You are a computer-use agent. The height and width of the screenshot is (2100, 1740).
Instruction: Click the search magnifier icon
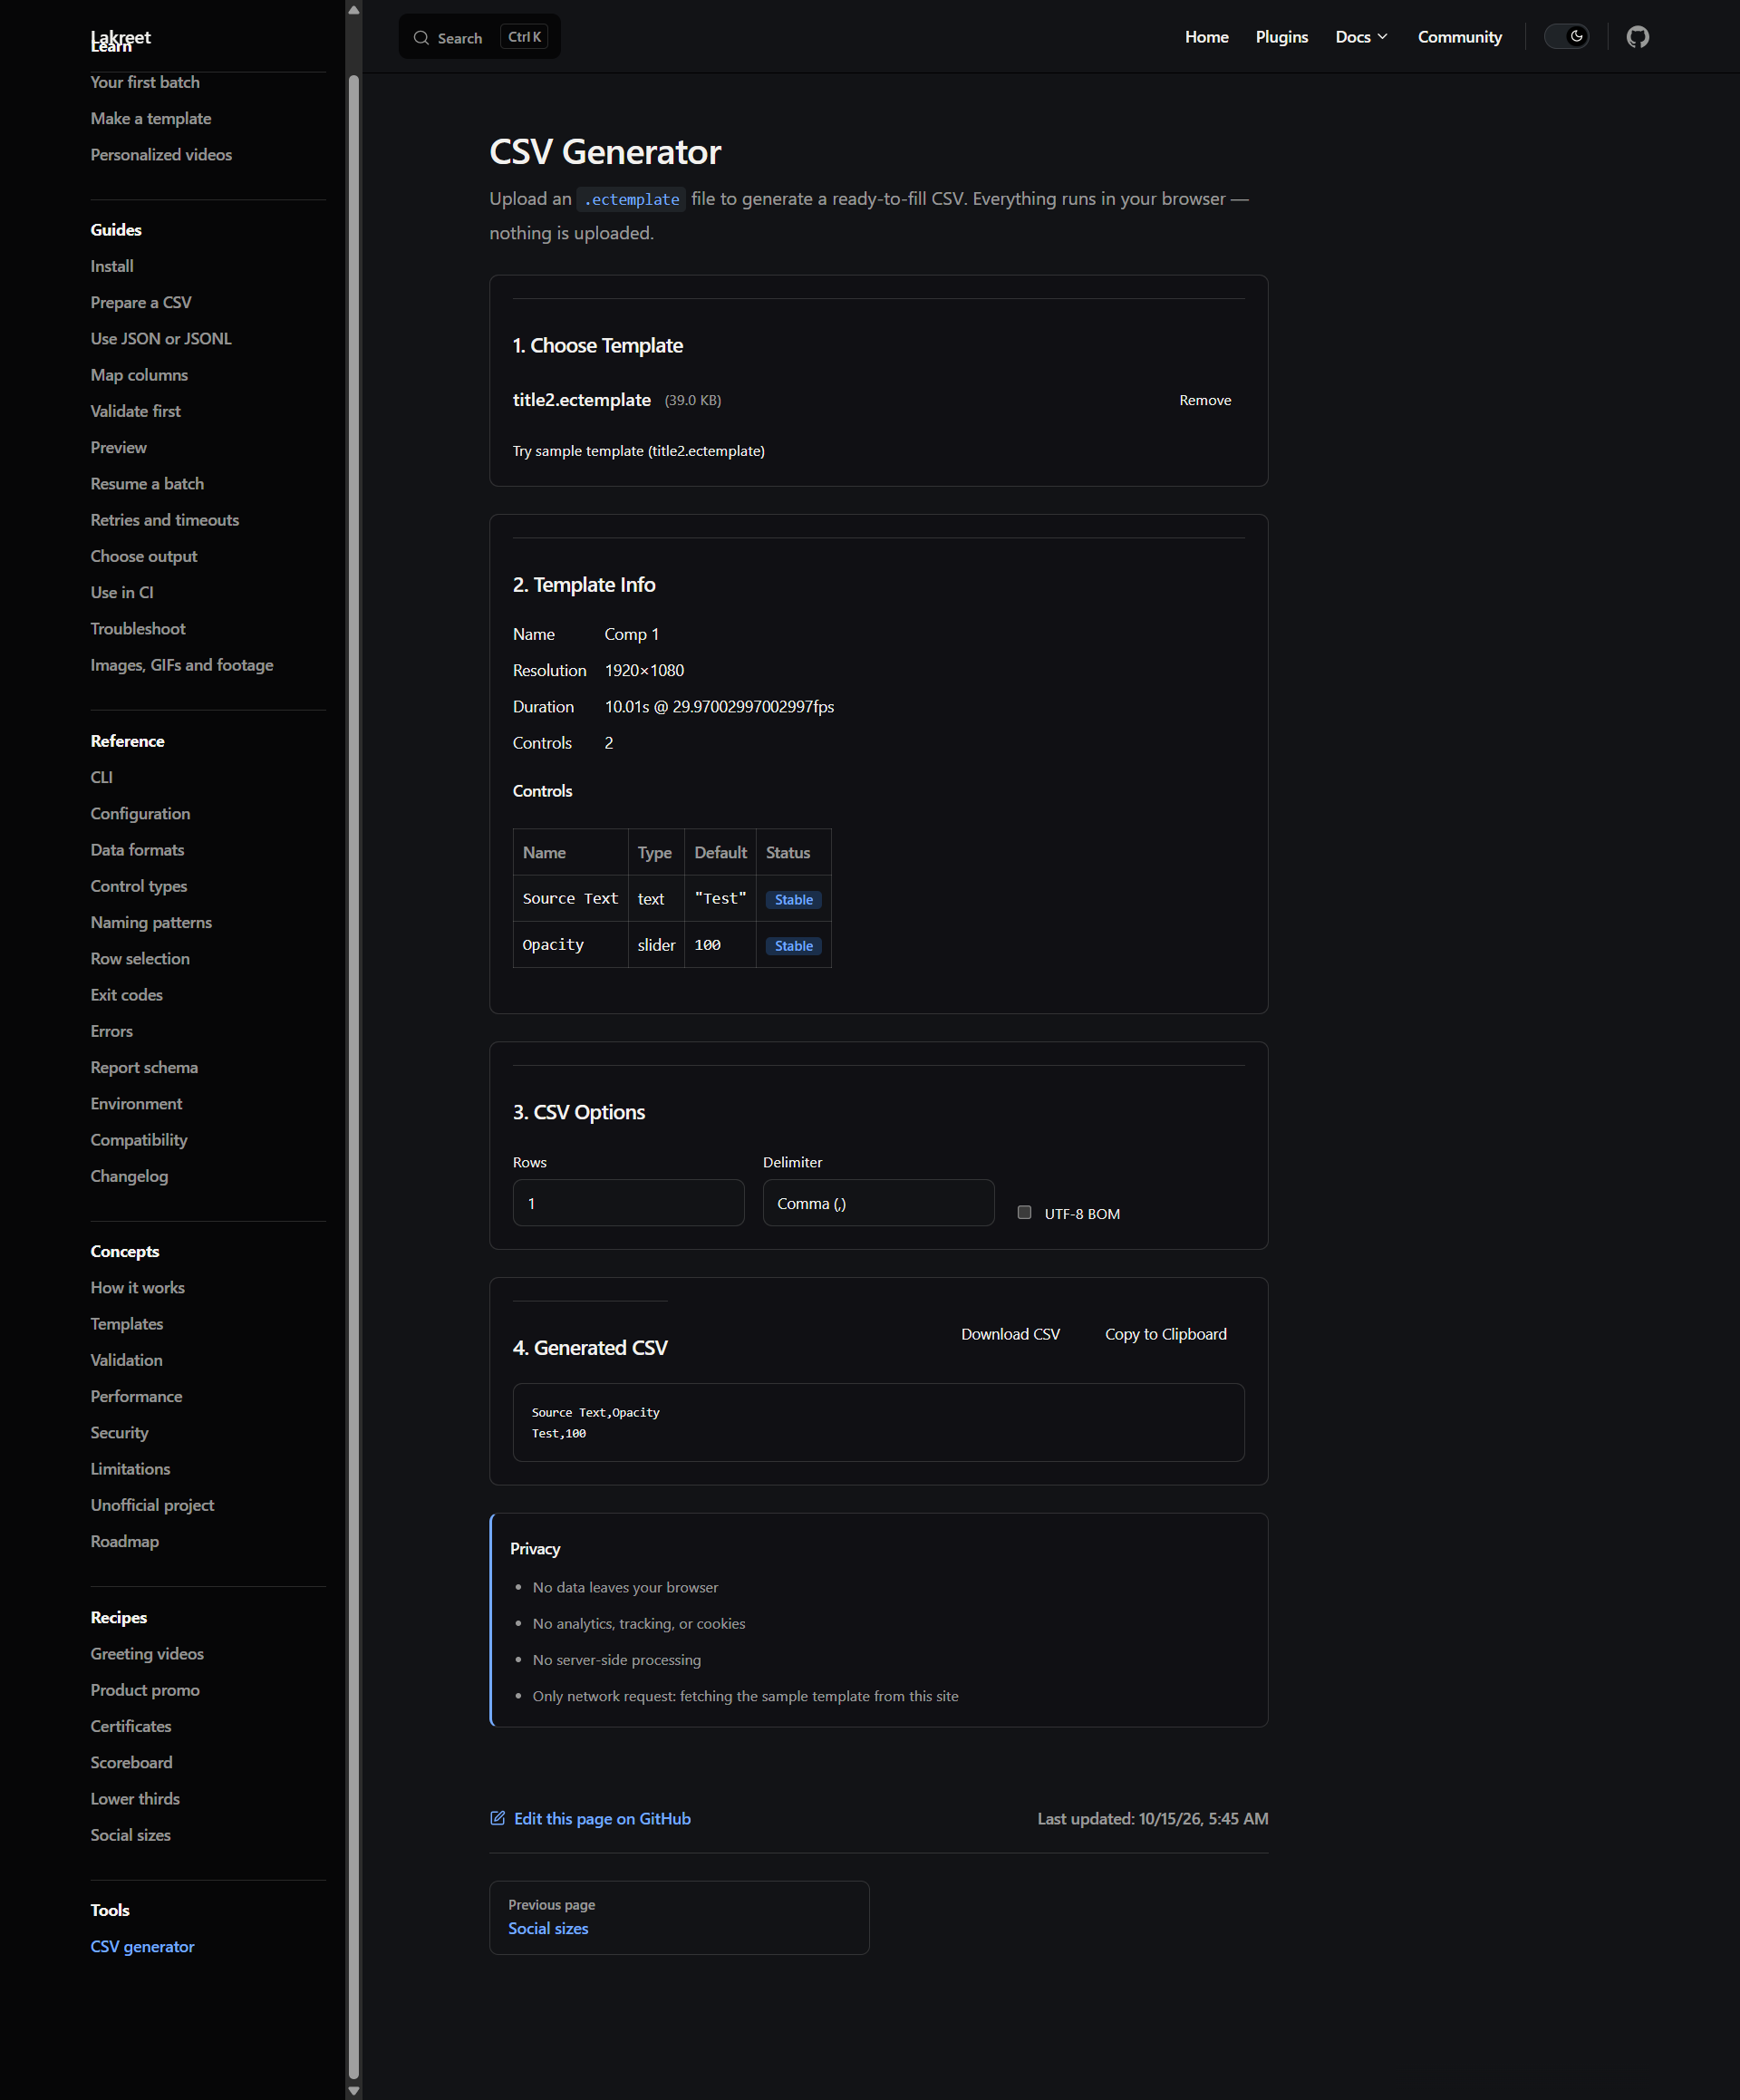click(x=421, y=38)
